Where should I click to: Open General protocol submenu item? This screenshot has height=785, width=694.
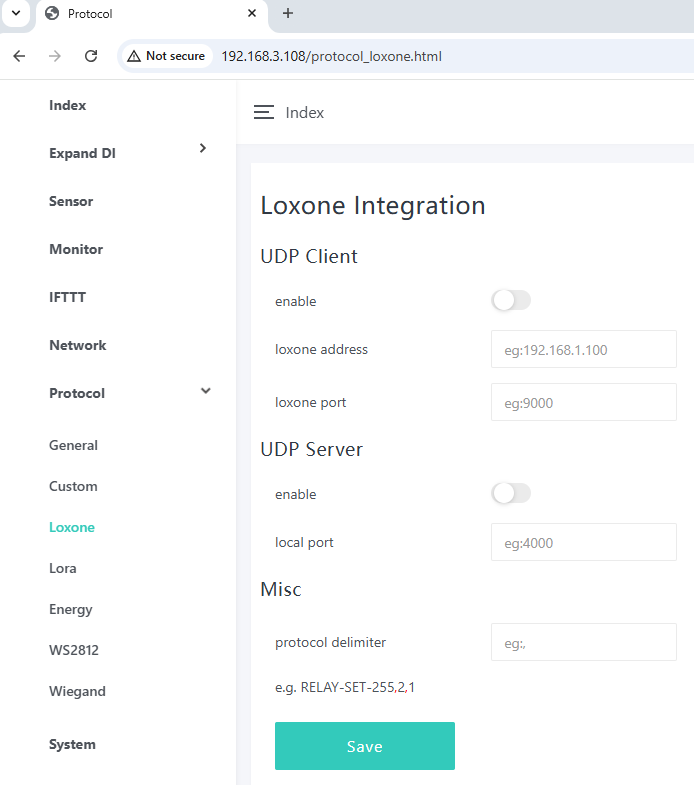(73, 445)
